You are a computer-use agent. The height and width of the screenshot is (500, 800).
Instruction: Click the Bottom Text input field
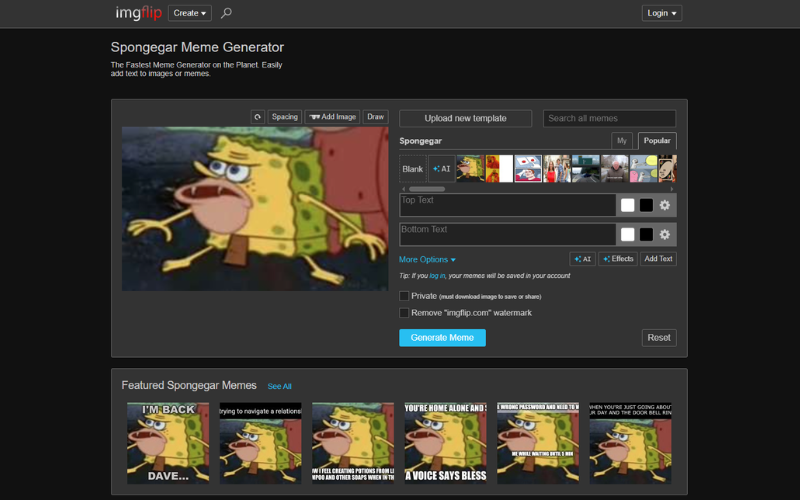coord(508,234)
